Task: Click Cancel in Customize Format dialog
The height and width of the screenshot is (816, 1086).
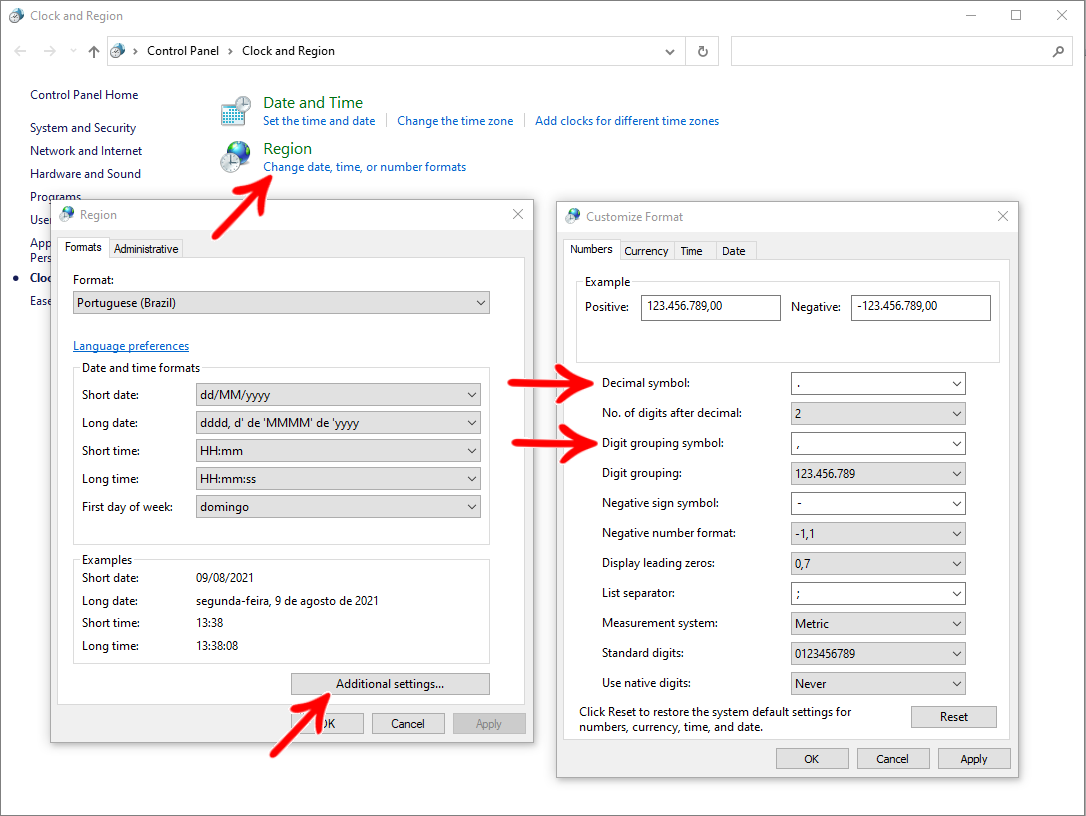Action: [x=893, y=759]
